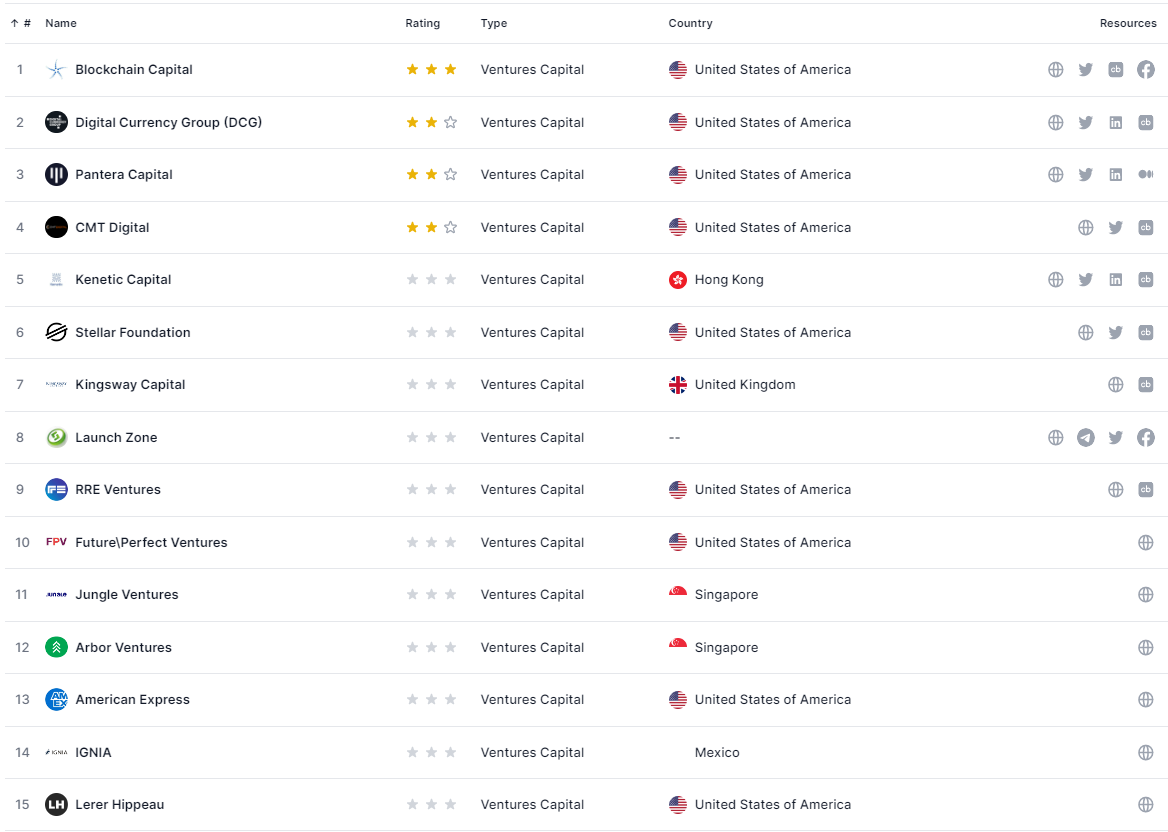Click the Name column header
Viewport: 1168px width, 832px height.
61,23
